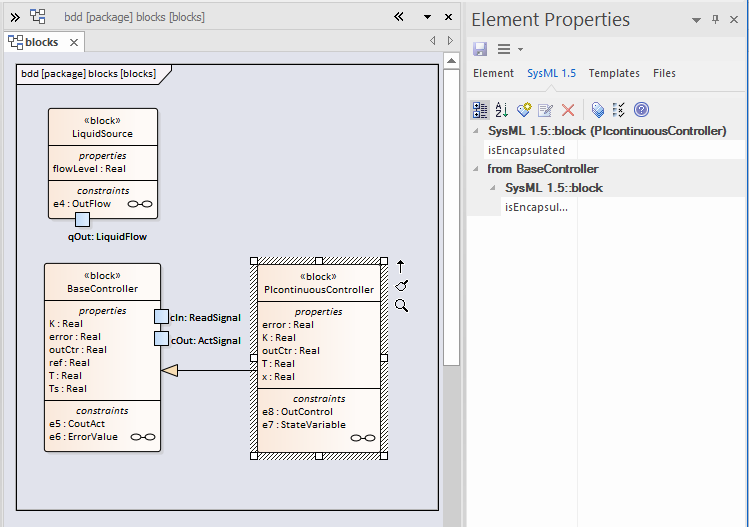This screenshot has height=527, width=749.
Task: Click the quick linker arrow beside PIcontinuousController
Action: click(x=401, y=266)
